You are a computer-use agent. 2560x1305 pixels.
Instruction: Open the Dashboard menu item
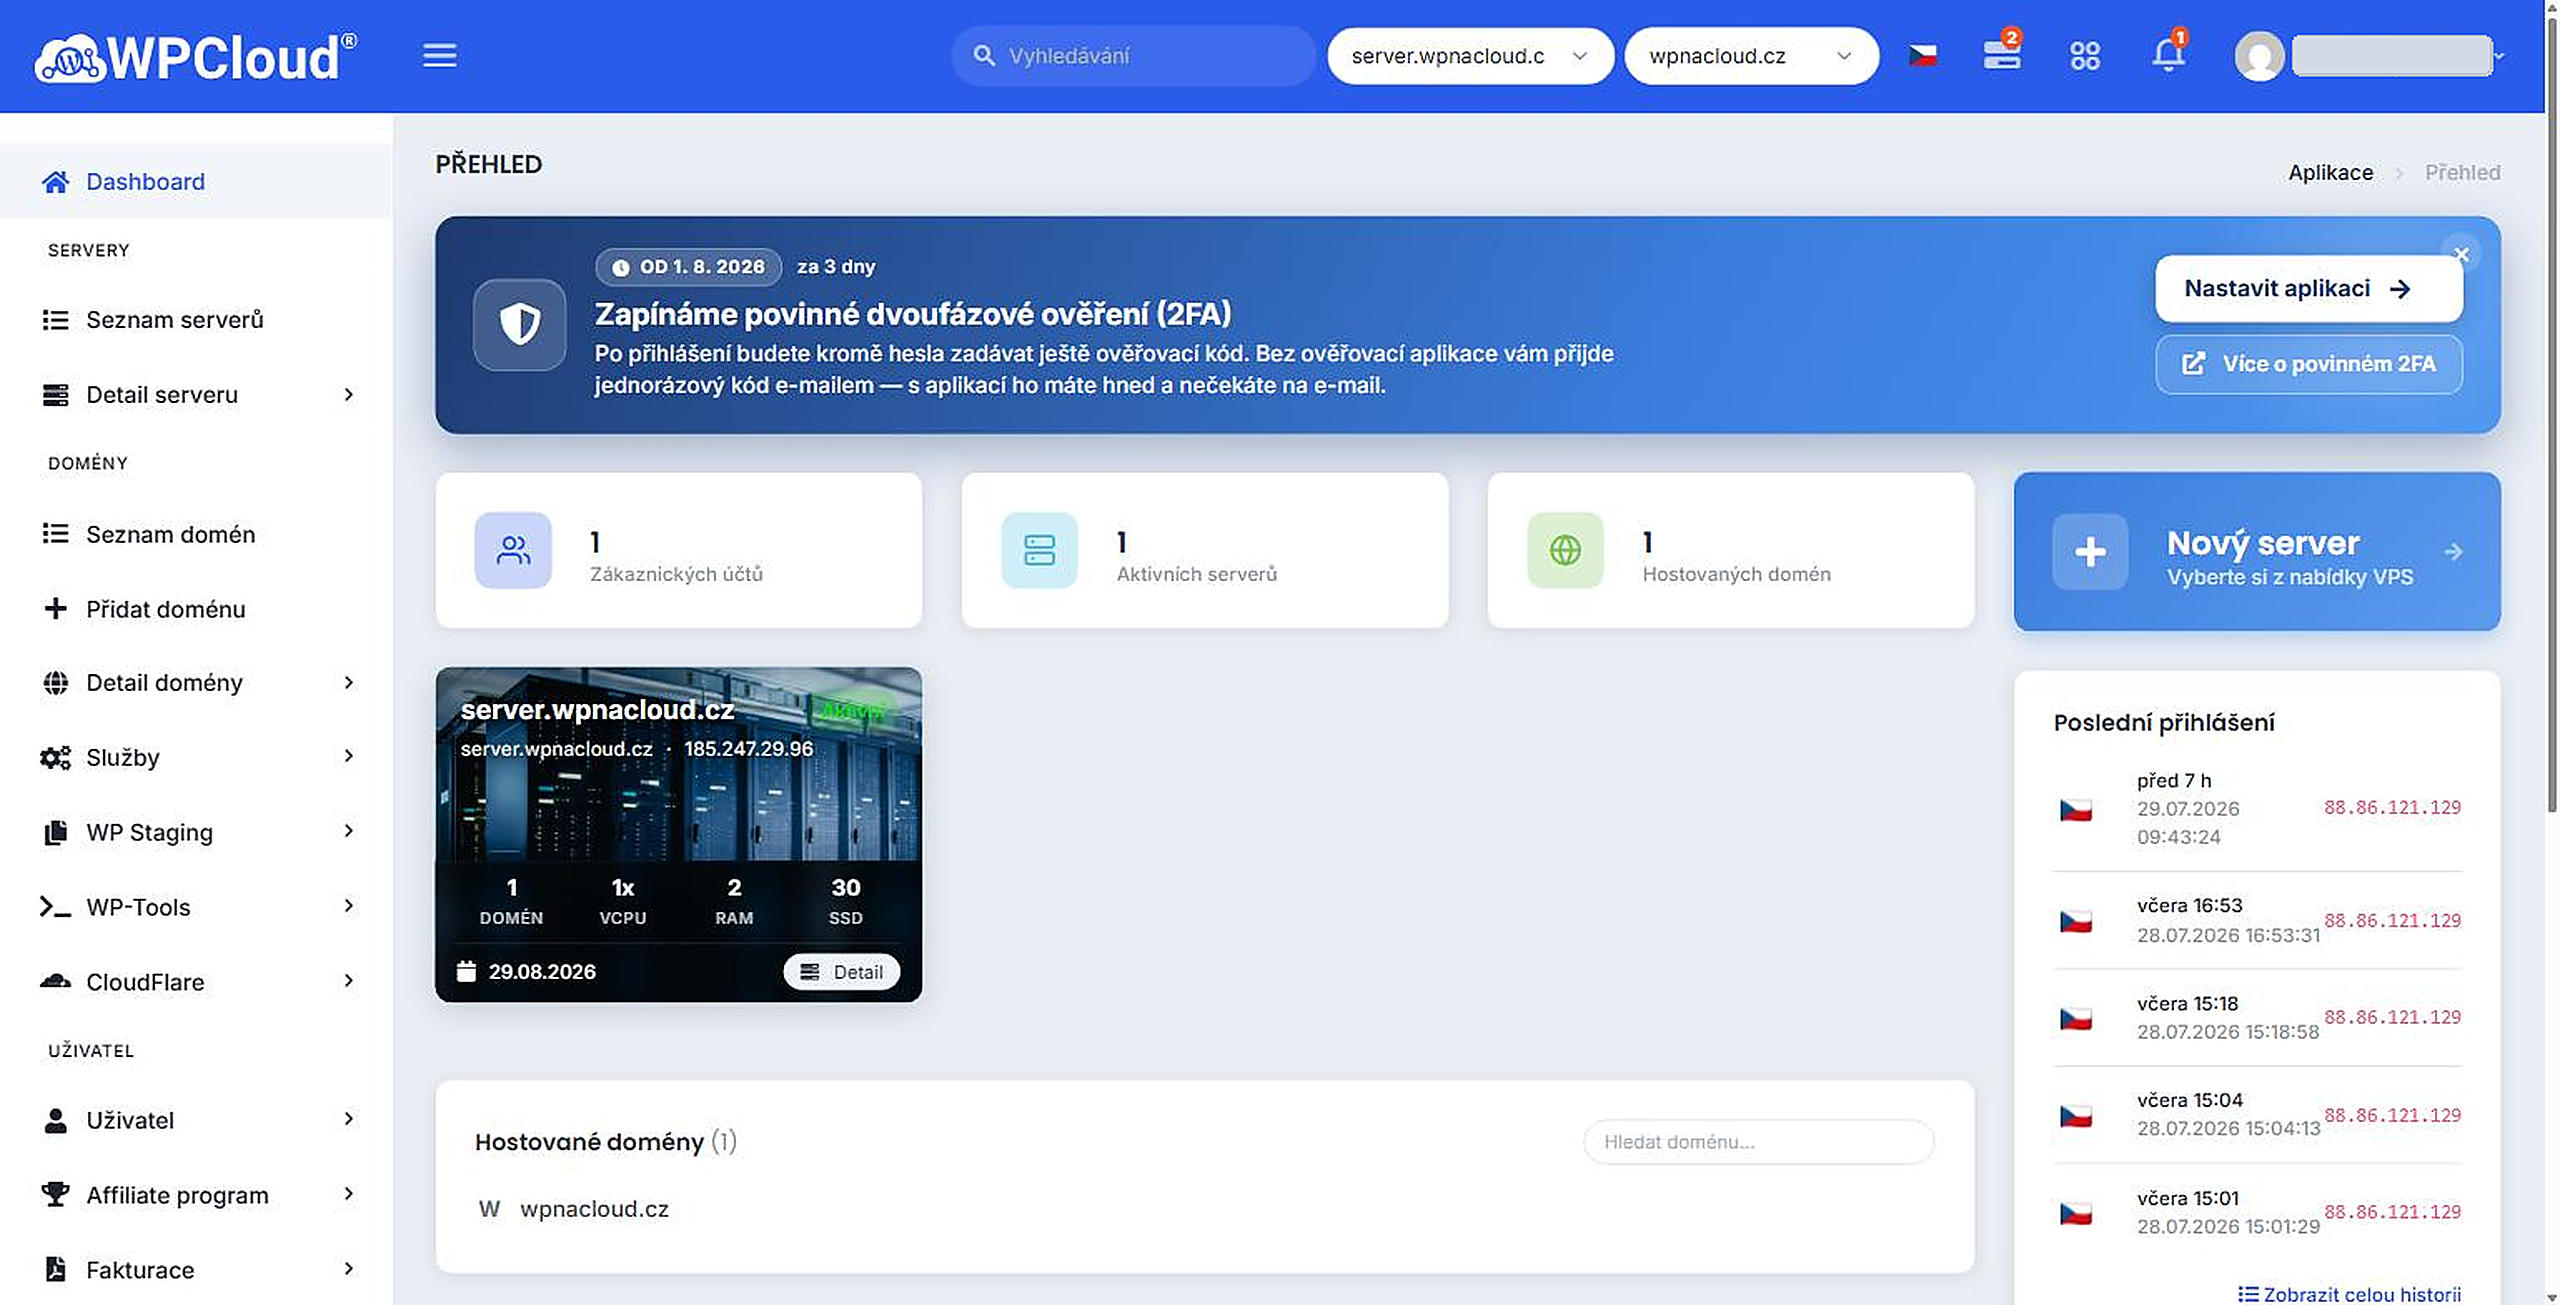click(196, 181)
